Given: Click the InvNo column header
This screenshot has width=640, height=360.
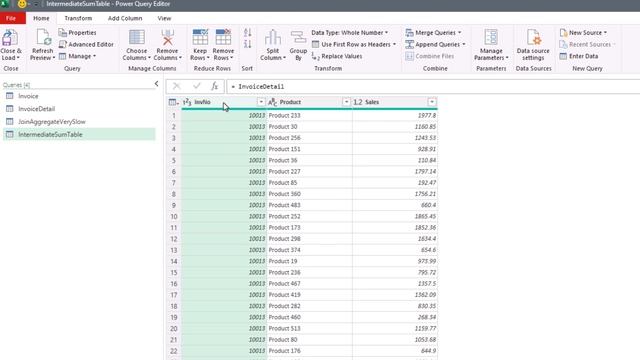Looking at the screenshot, I should [x=224, y=102].
